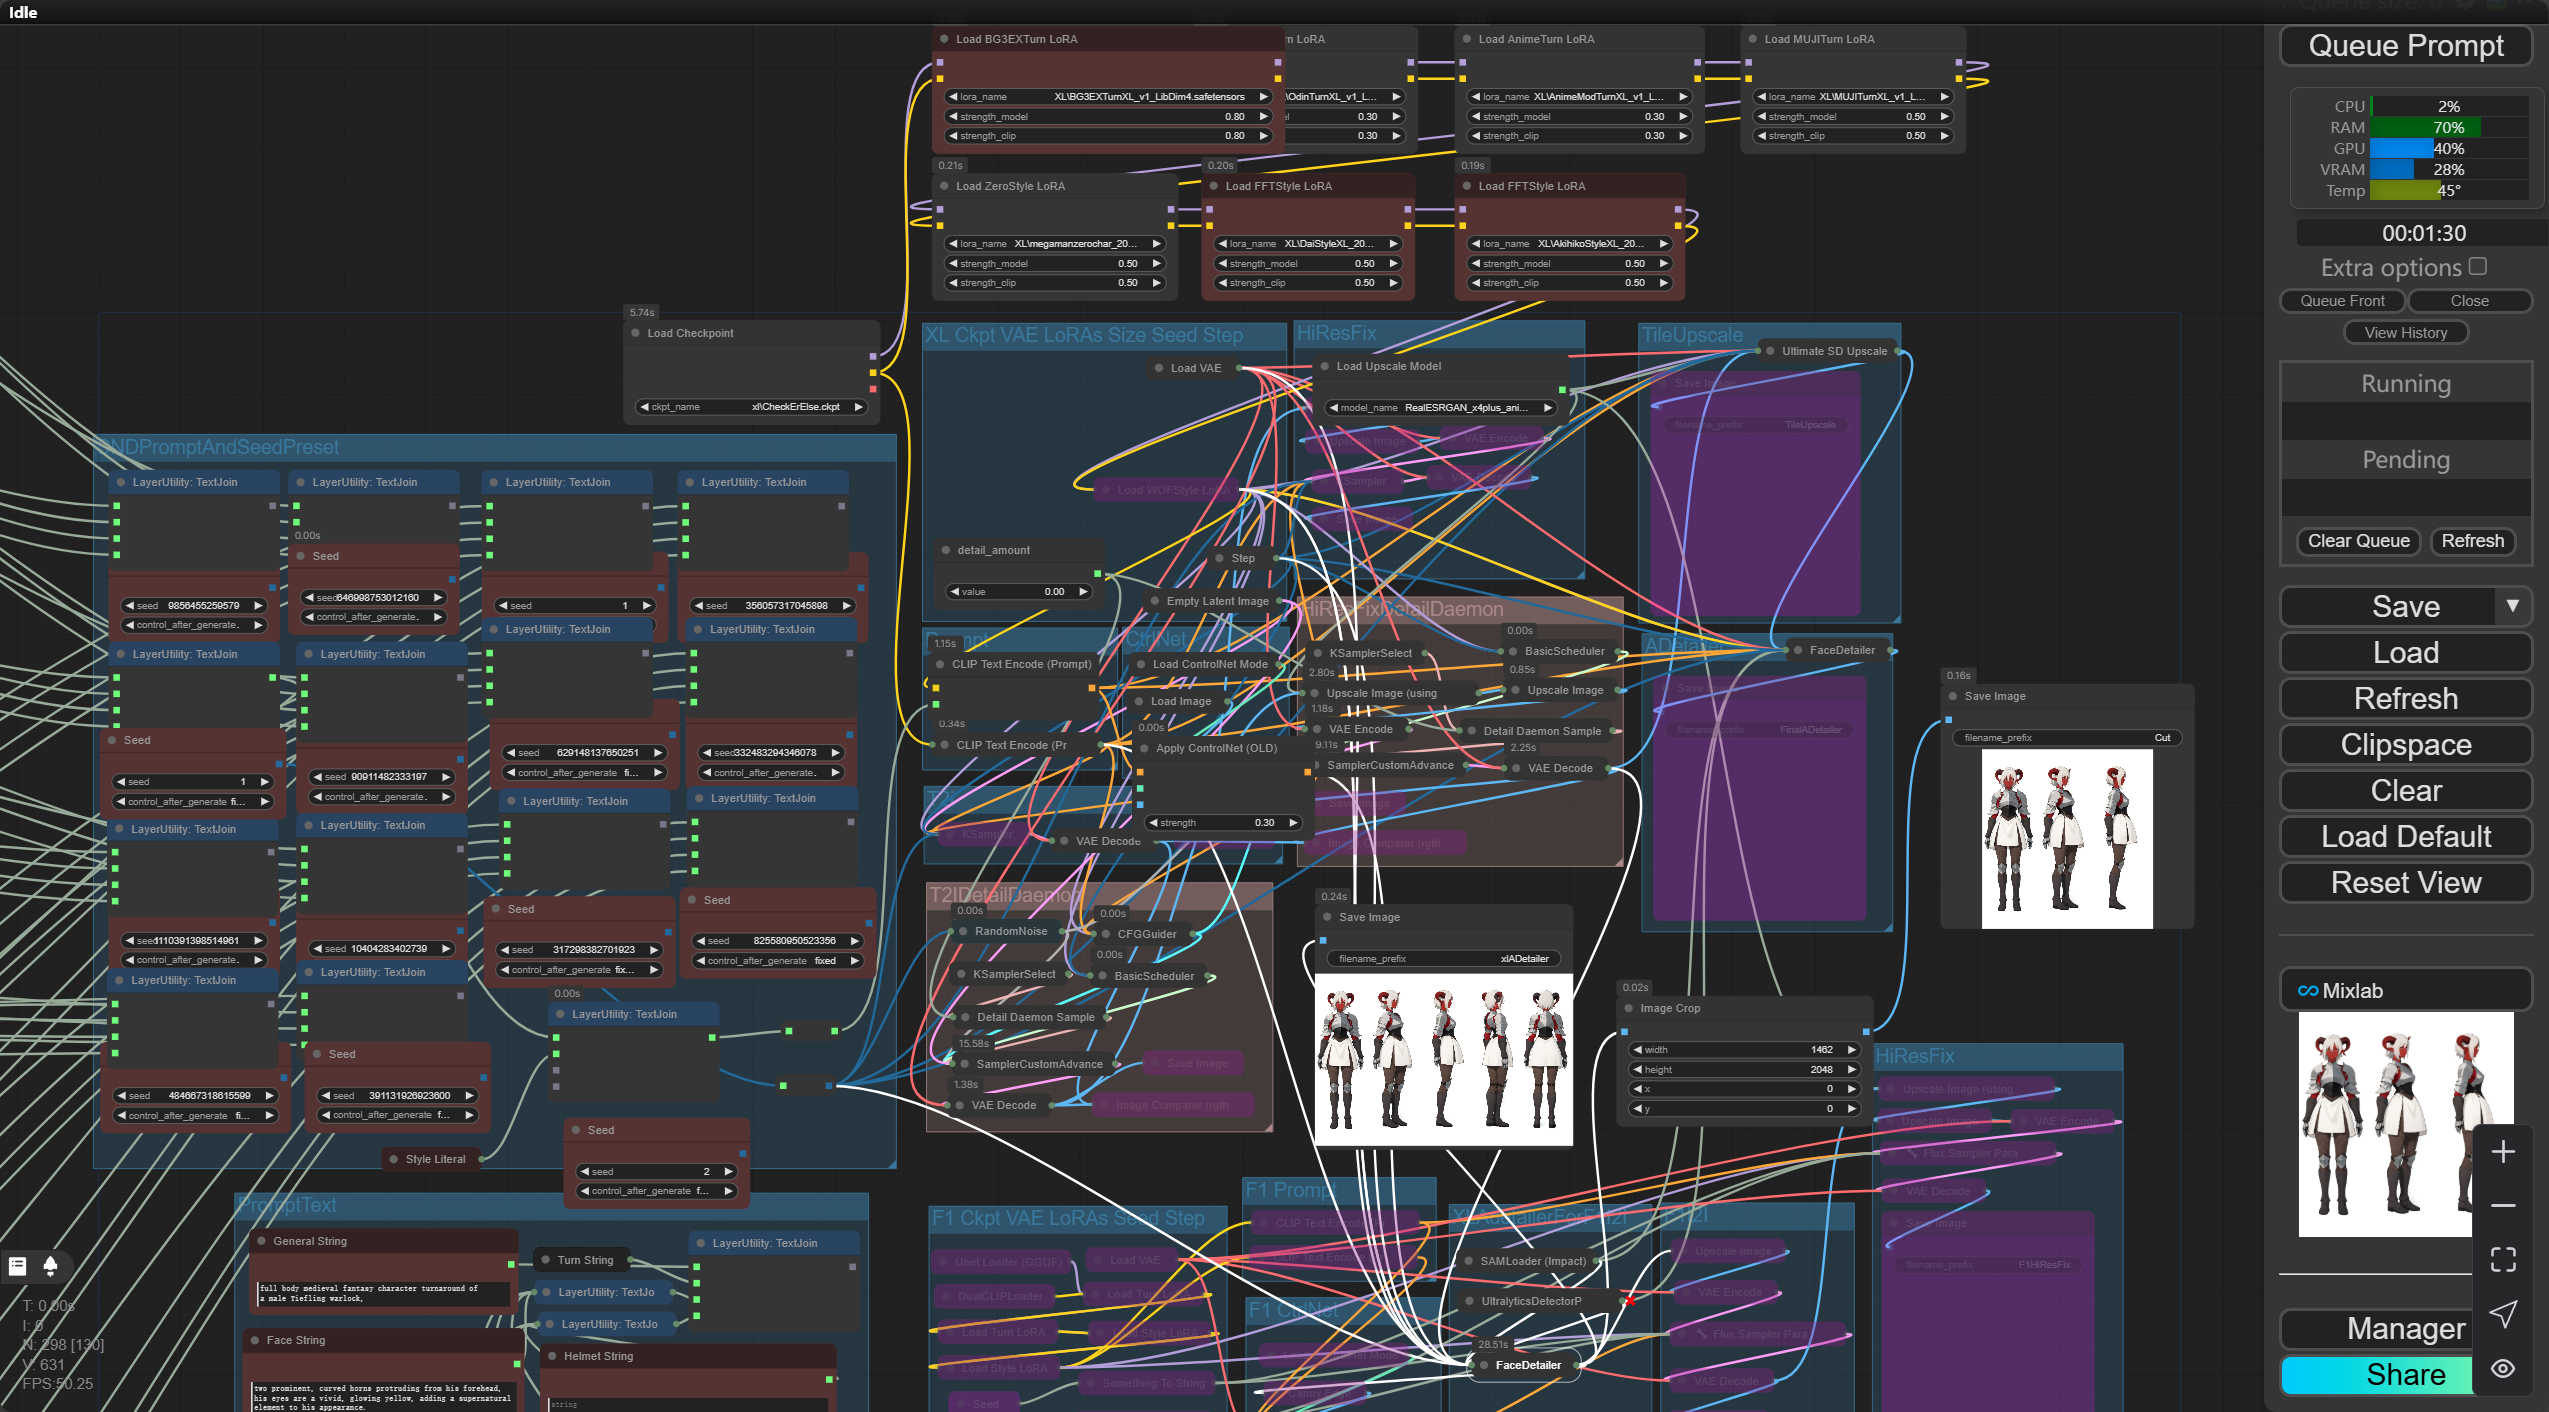Open the Manager menu
This screenshot has height=1412, width=2549.
(x=2406, y=1328)
